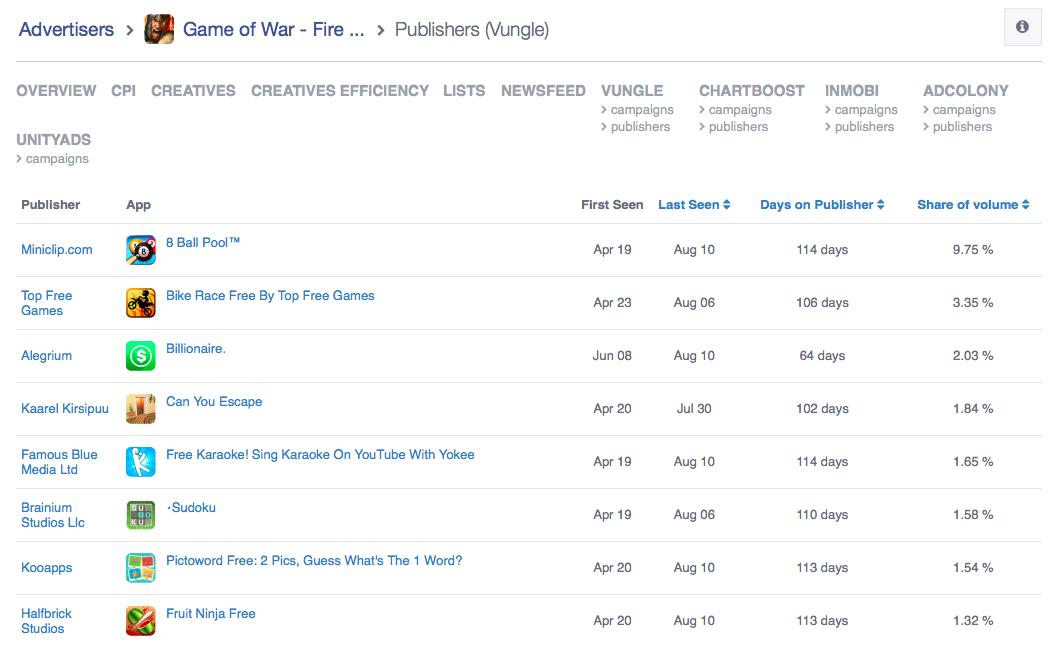Select the AdColony tab heading
This screenshot has width=1055, height=645.
(966, 91)
